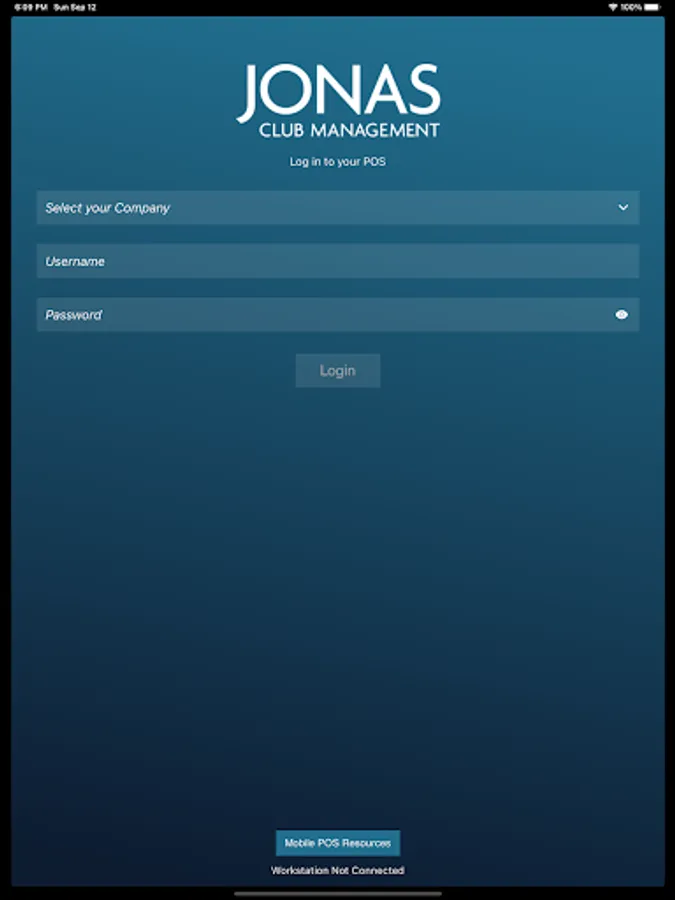Image resolution: width=675 pixels, height=900 pixels.
Task: Open Mobile POS Resources button
Action: coord(338,843)
